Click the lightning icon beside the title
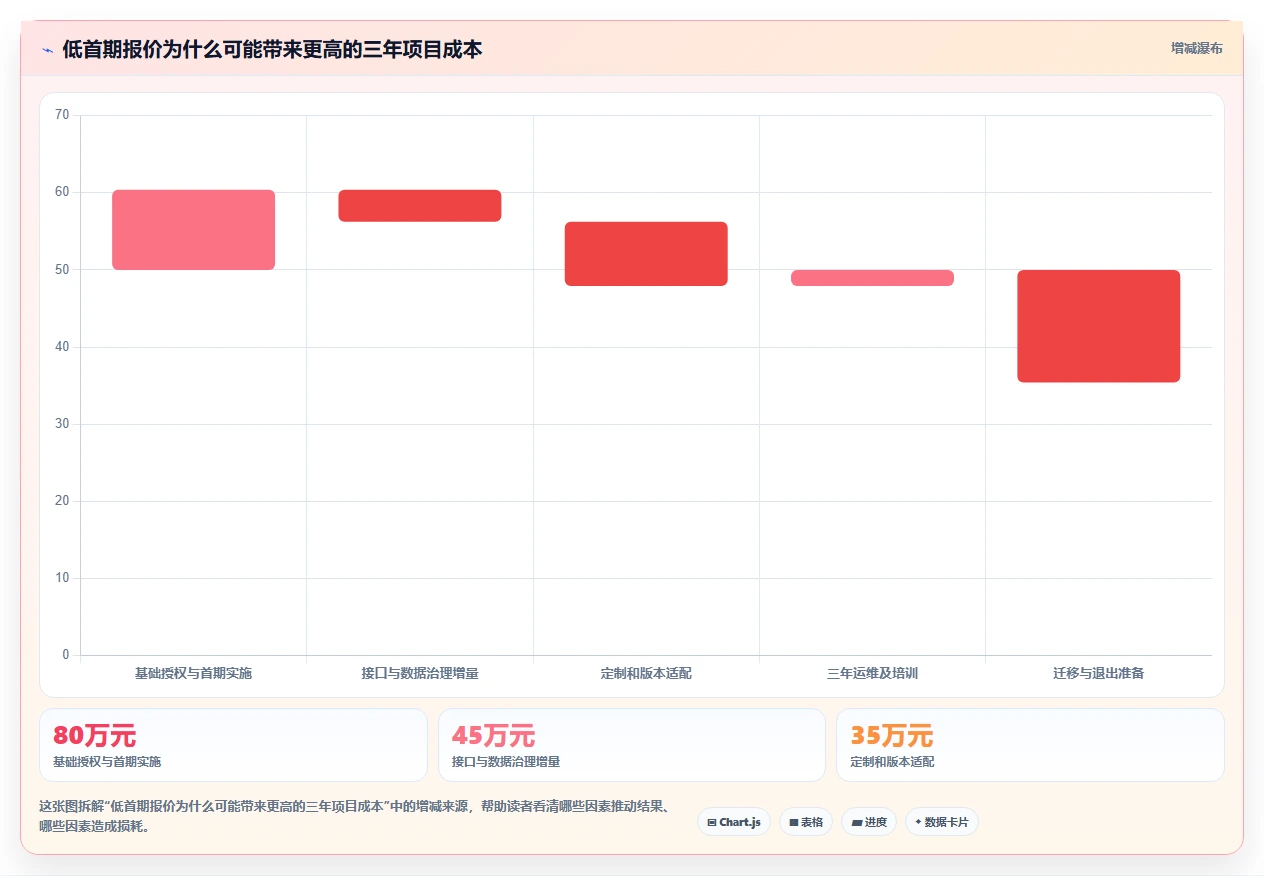The height and width of the screenshot is (876, 1264). [47, 50]
